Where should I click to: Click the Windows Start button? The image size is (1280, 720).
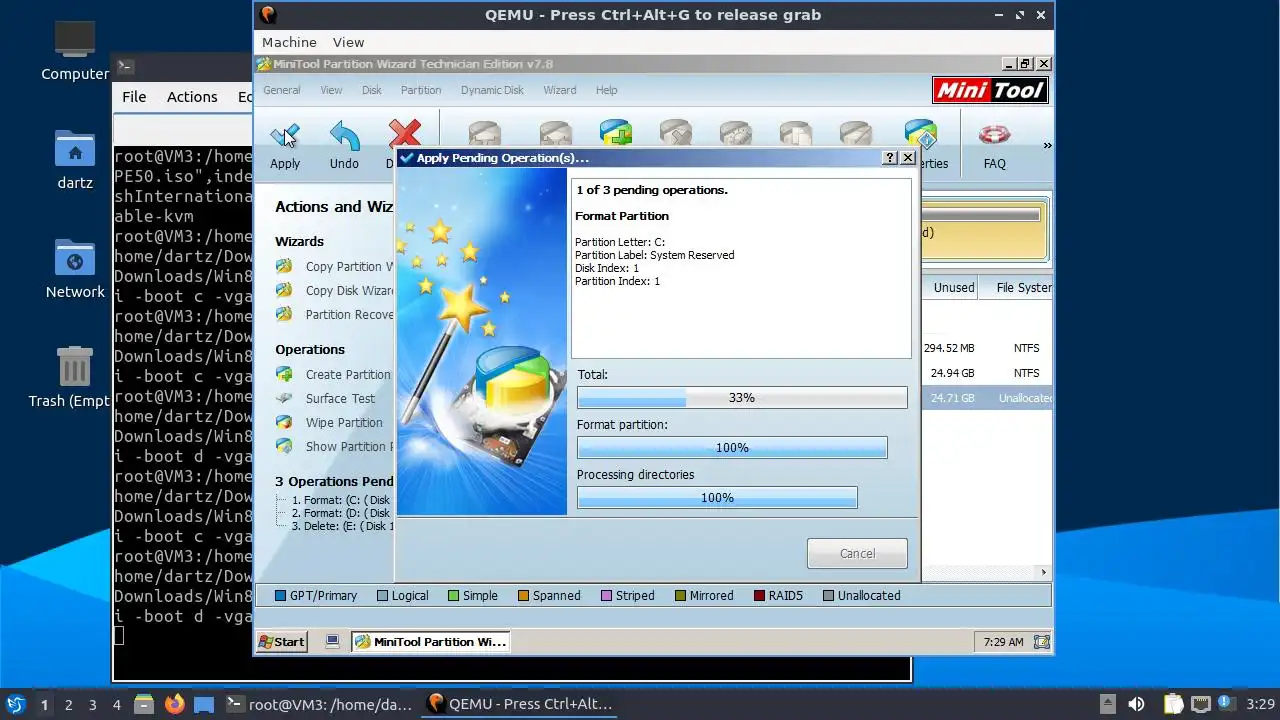point(282,642)
